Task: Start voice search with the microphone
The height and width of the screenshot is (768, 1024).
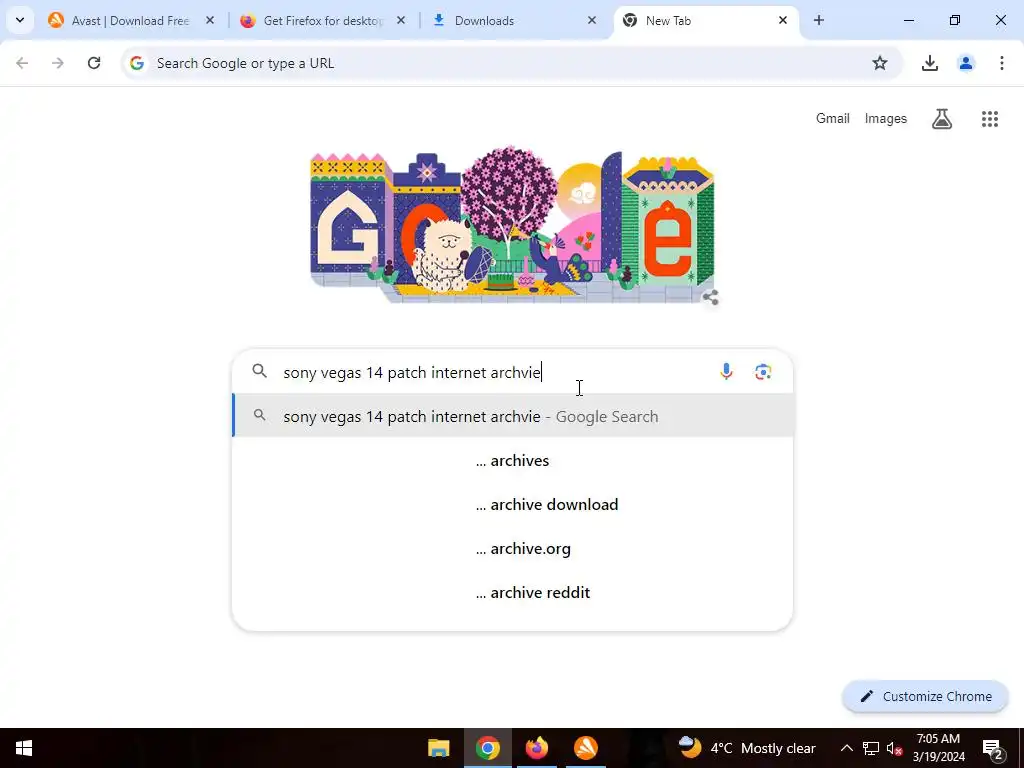Action: point(726,372)
